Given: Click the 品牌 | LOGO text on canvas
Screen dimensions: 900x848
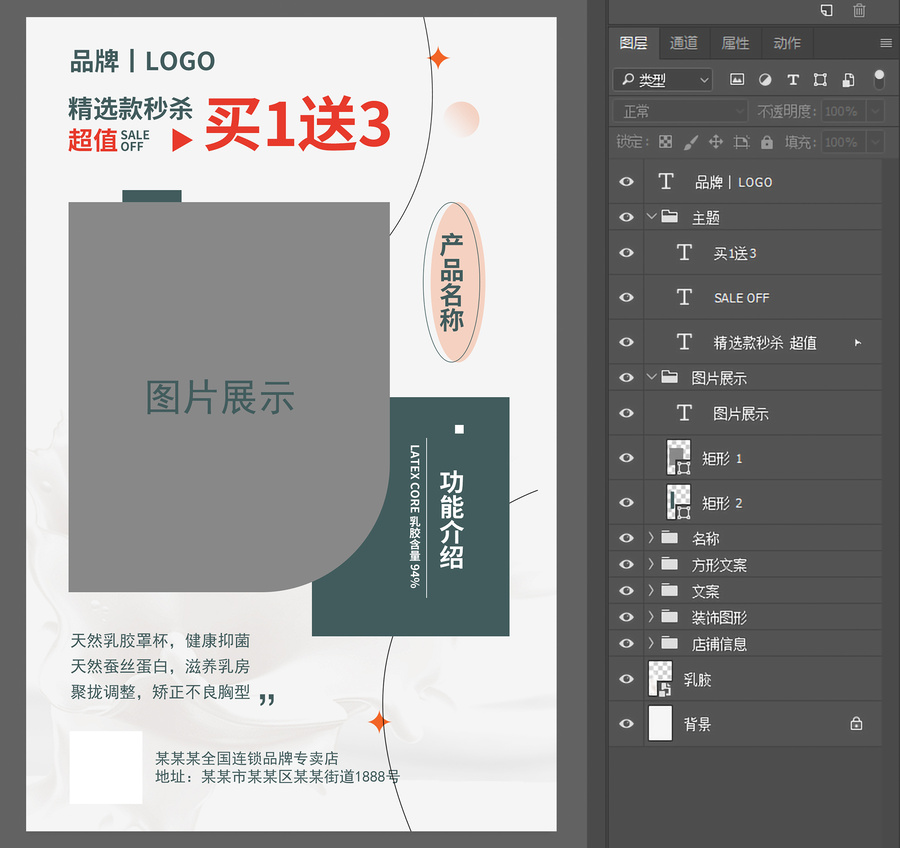Looking at the screenshot, I should (142, 61).
